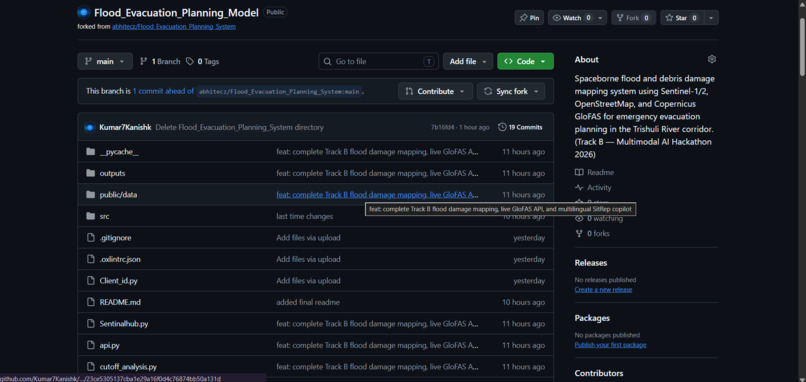This screenshot has height=382, width=806.
Task: Click the public/data folder icon
Action: 90,195
